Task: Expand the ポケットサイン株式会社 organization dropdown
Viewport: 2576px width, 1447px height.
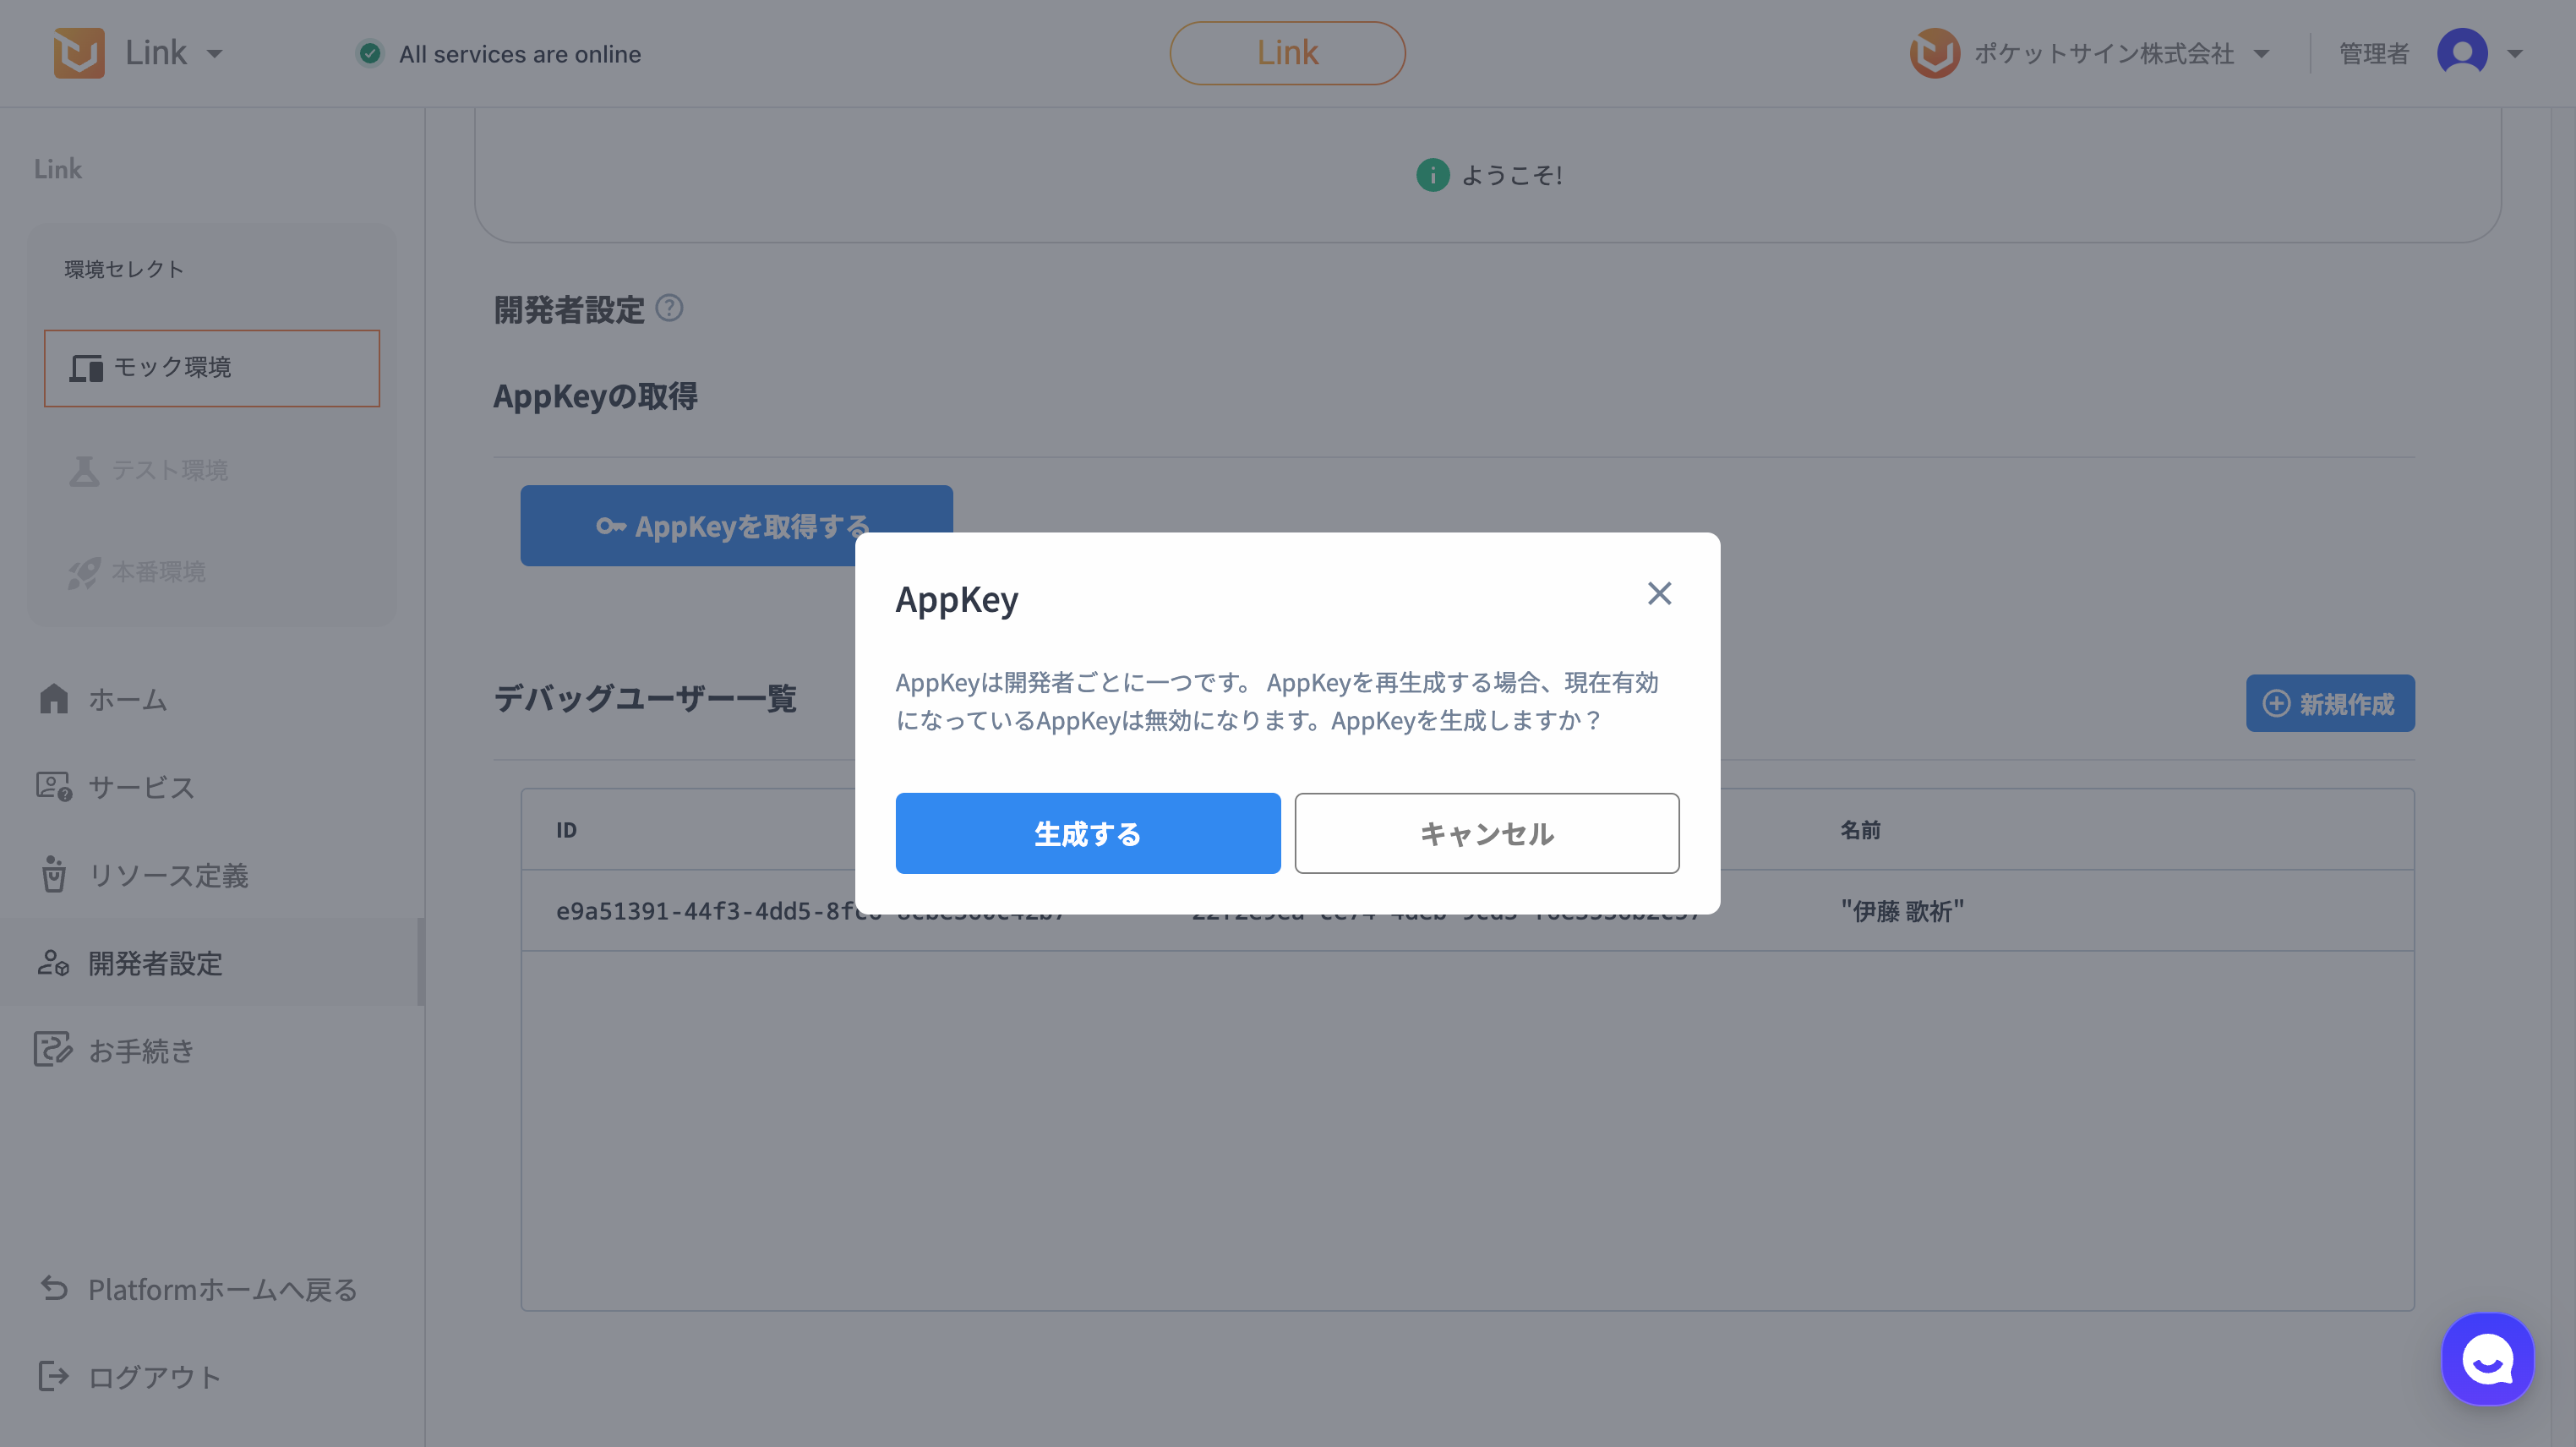Action: coord(2261,54)
